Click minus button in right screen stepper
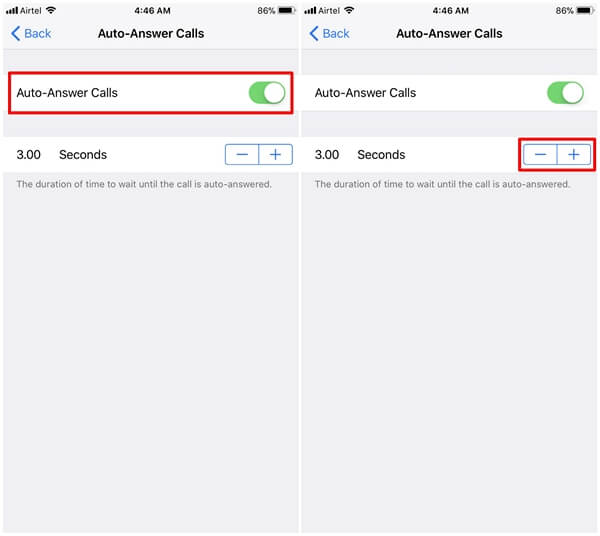Image resolution: width=600 pixels, height=536 pixels. 540,155
